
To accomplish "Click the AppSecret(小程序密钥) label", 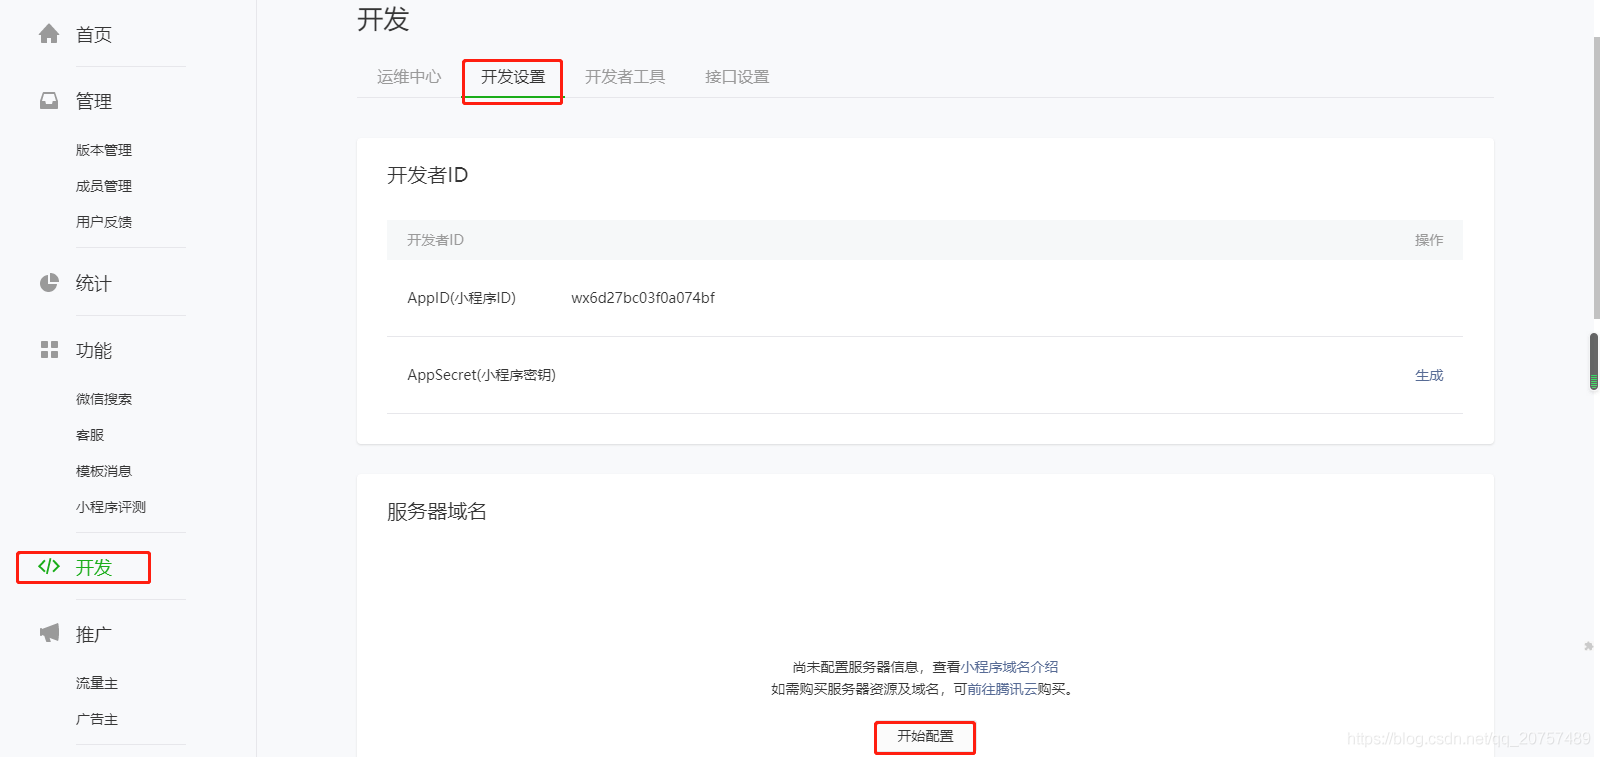I will (481, 375).
